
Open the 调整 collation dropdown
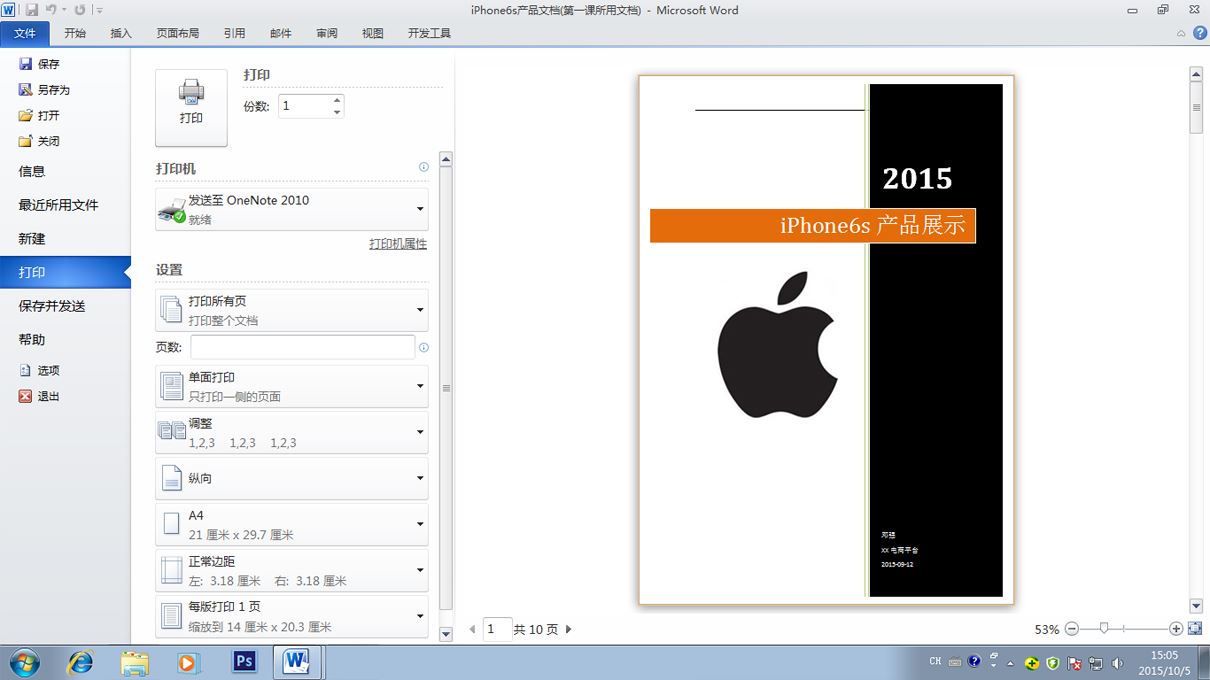point(292,432)
